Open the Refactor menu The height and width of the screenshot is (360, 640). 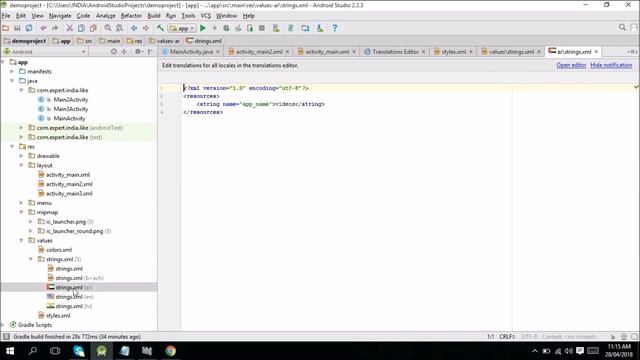pyautogui.click(x=131, y=16)
